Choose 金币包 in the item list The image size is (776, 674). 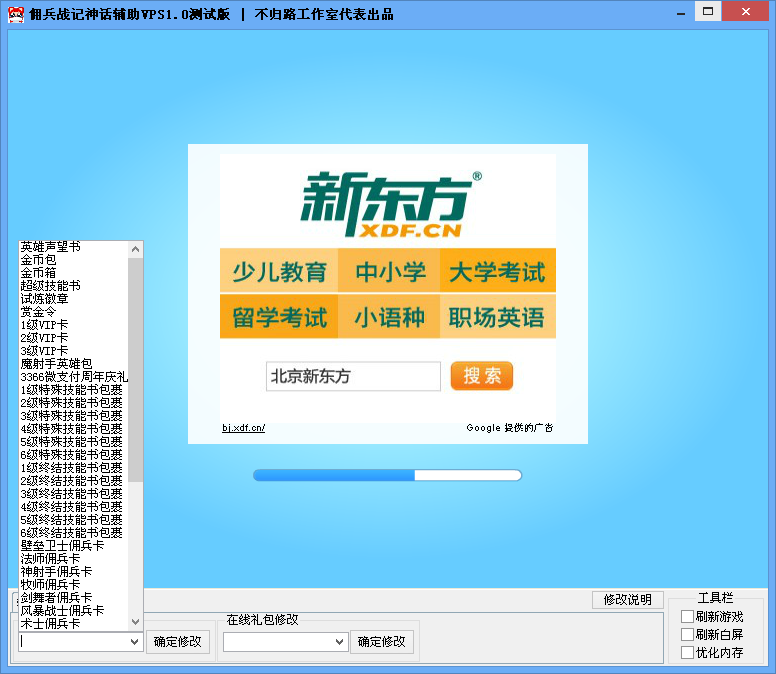tap(73, 259)
